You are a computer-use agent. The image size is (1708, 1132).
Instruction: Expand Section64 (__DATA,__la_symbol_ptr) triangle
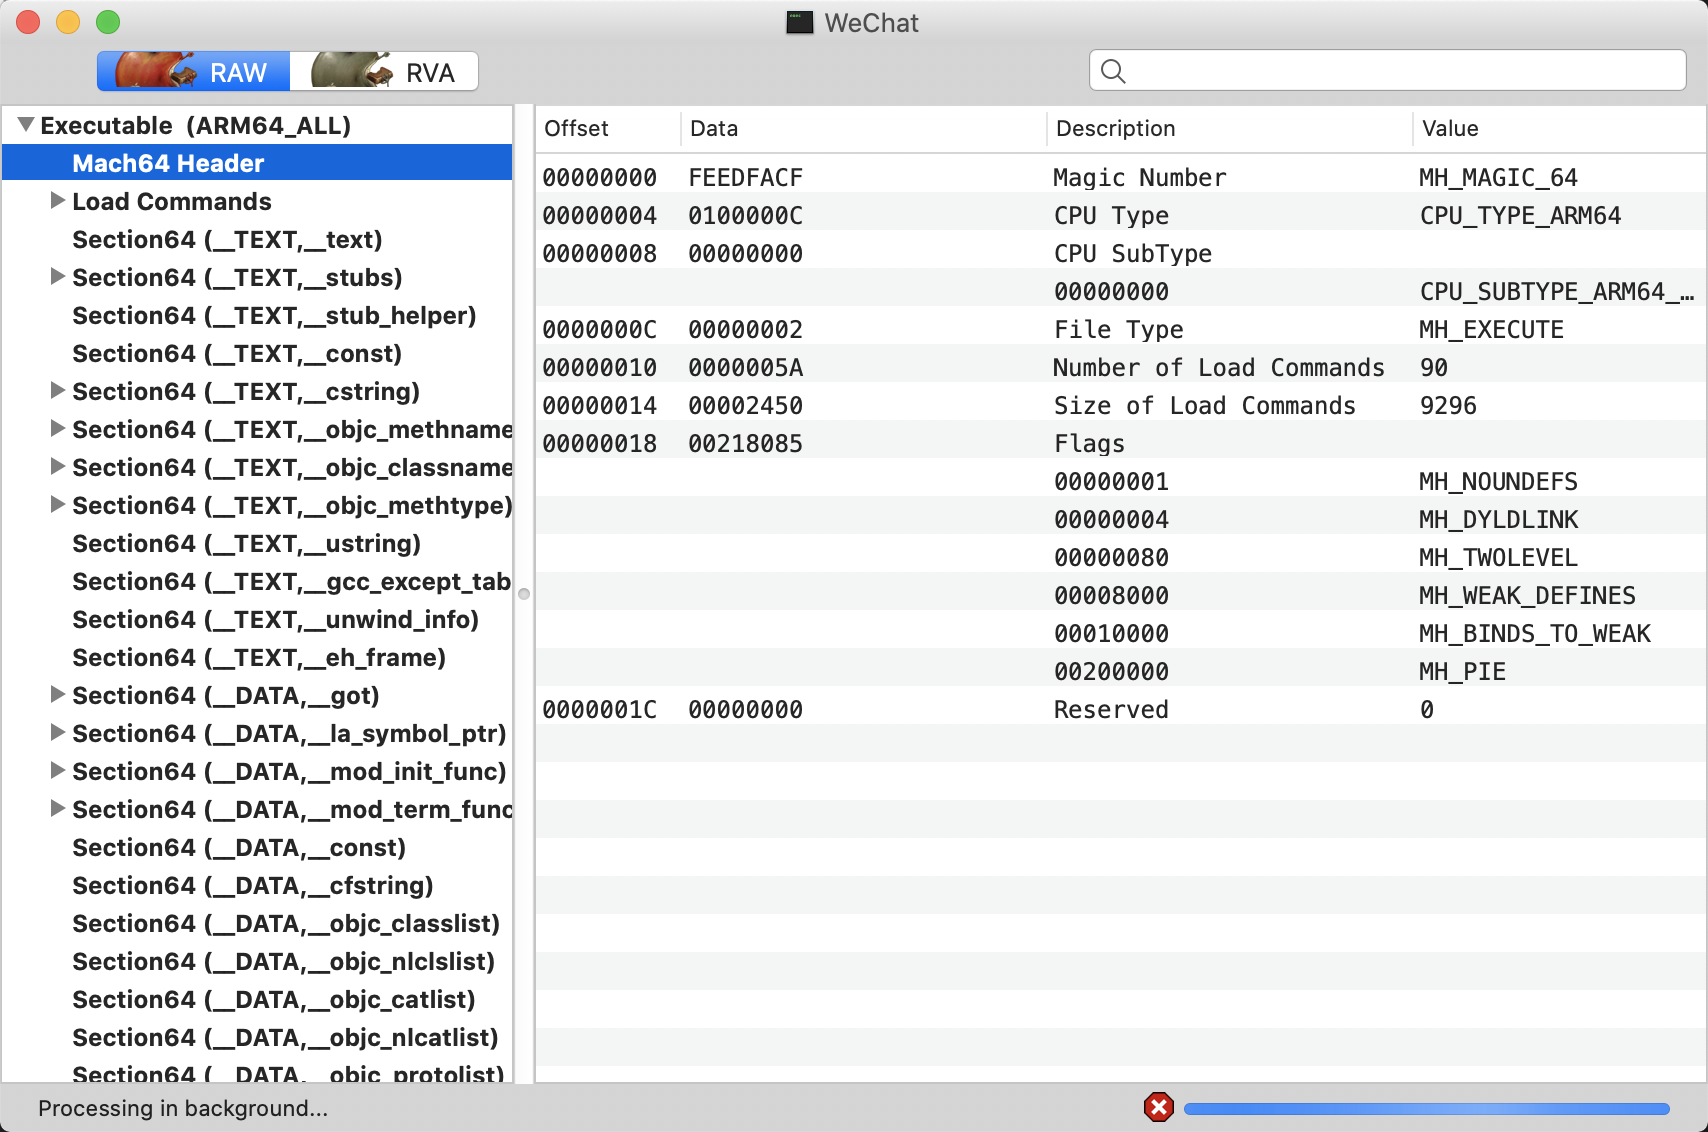pos(58,733)
